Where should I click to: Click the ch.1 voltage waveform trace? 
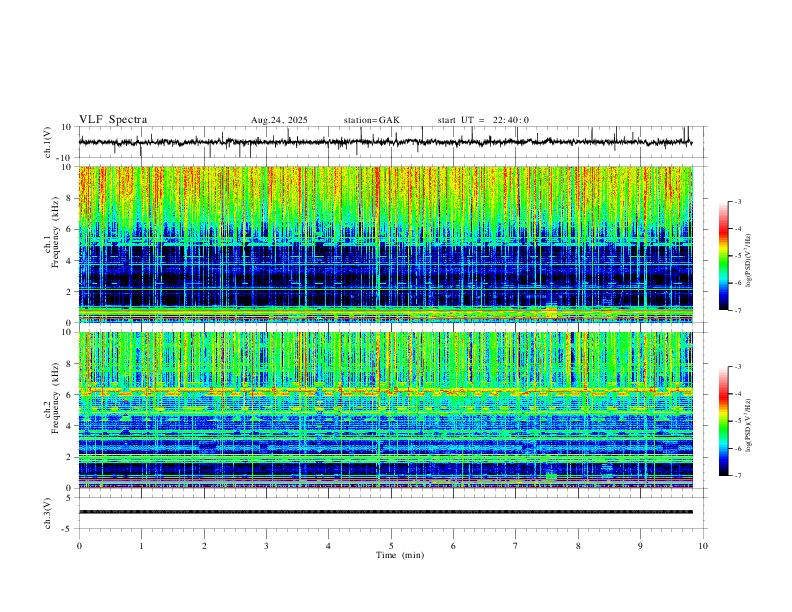click(385, 142)
